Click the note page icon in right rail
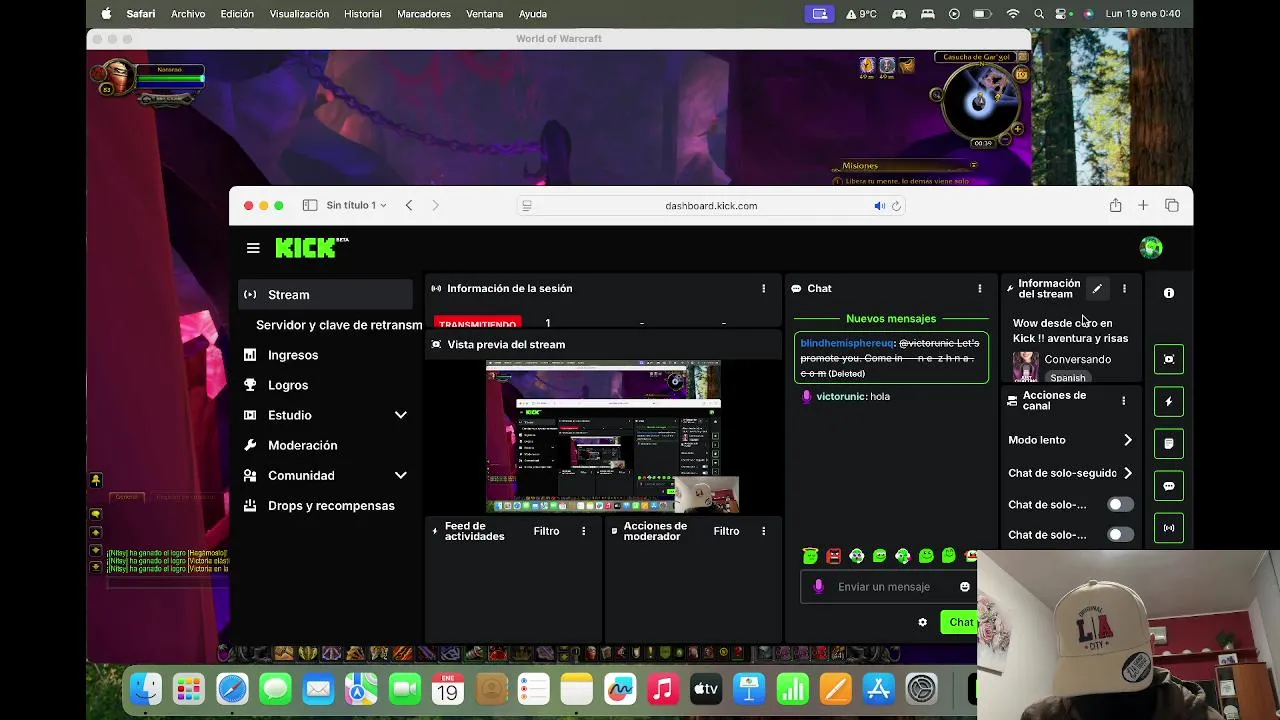The image size is (1280, 720). click(x=1169, y=444)
